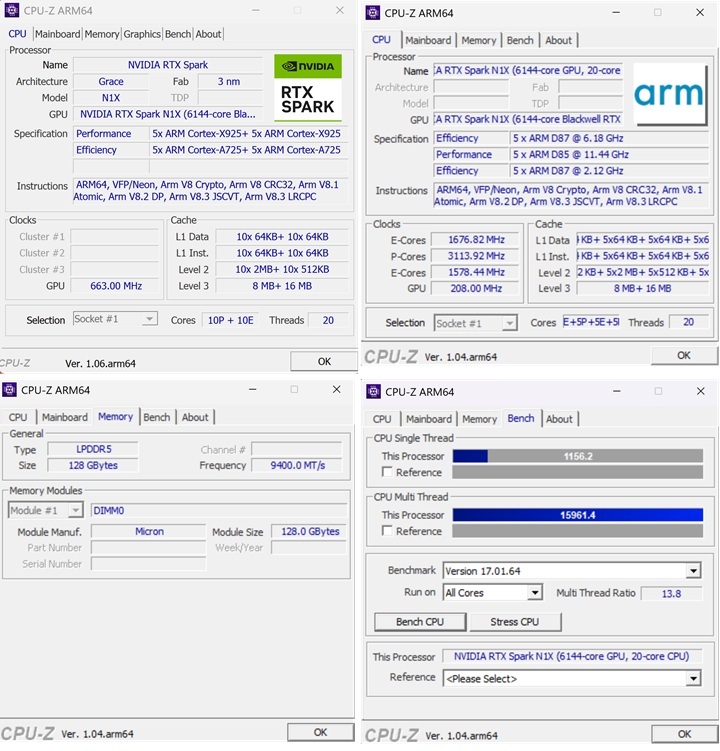Screen dimensions: 720x751
Task: Click the CPU-Z app icon in the Ver. 1.06 window title bar
Action: point(11,11)
